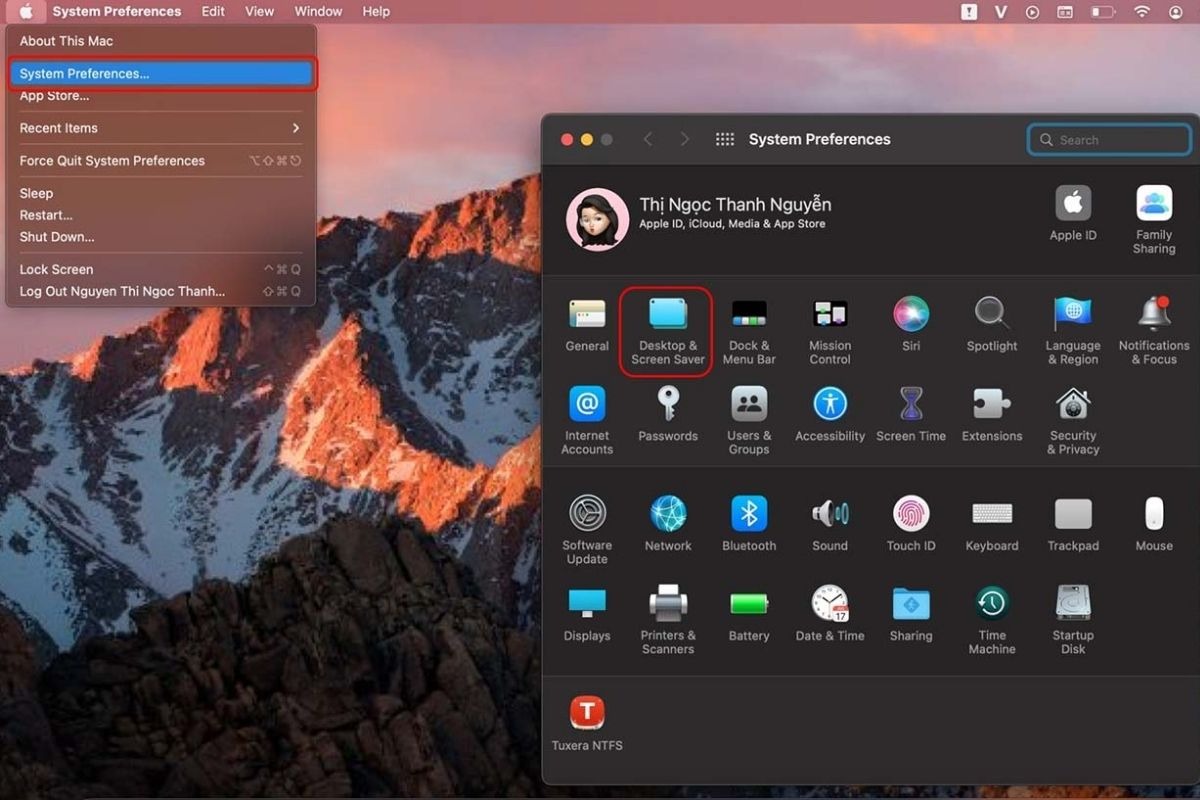Open the Edit menu
1200x800 pixels.
point(213,12)
